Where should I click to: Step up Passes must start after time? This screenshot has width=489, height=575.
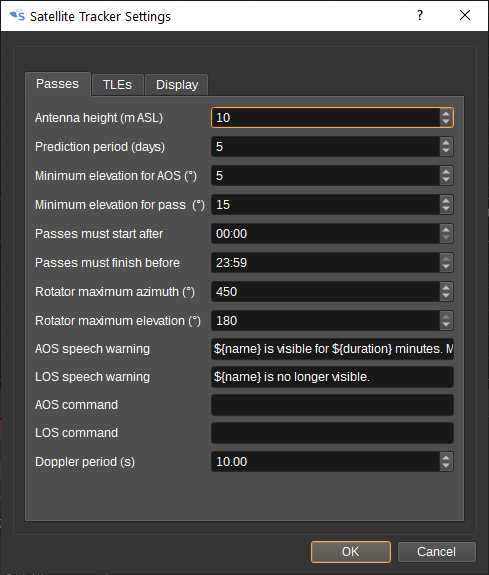[x=446, y=230]
